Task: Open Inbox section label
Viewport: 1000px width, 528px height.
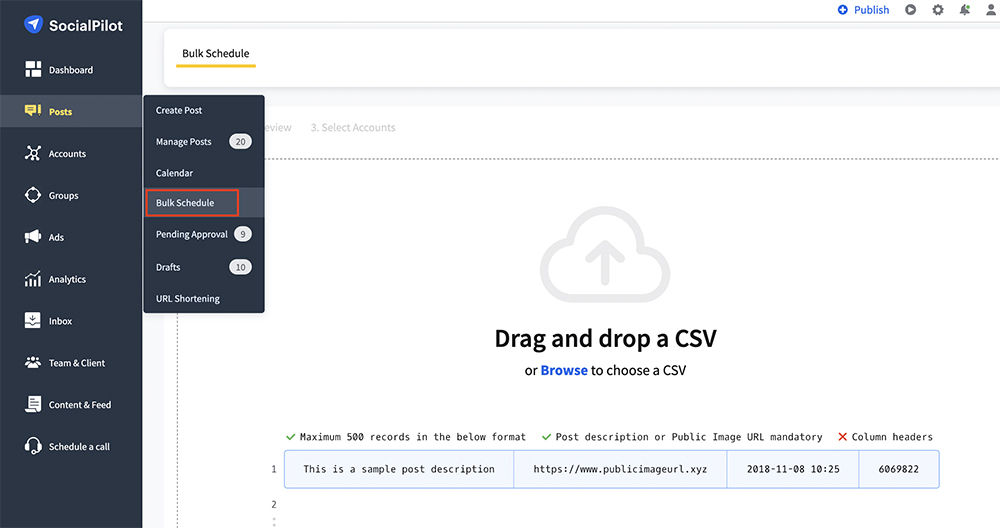Action: click(x=60, y=321)
